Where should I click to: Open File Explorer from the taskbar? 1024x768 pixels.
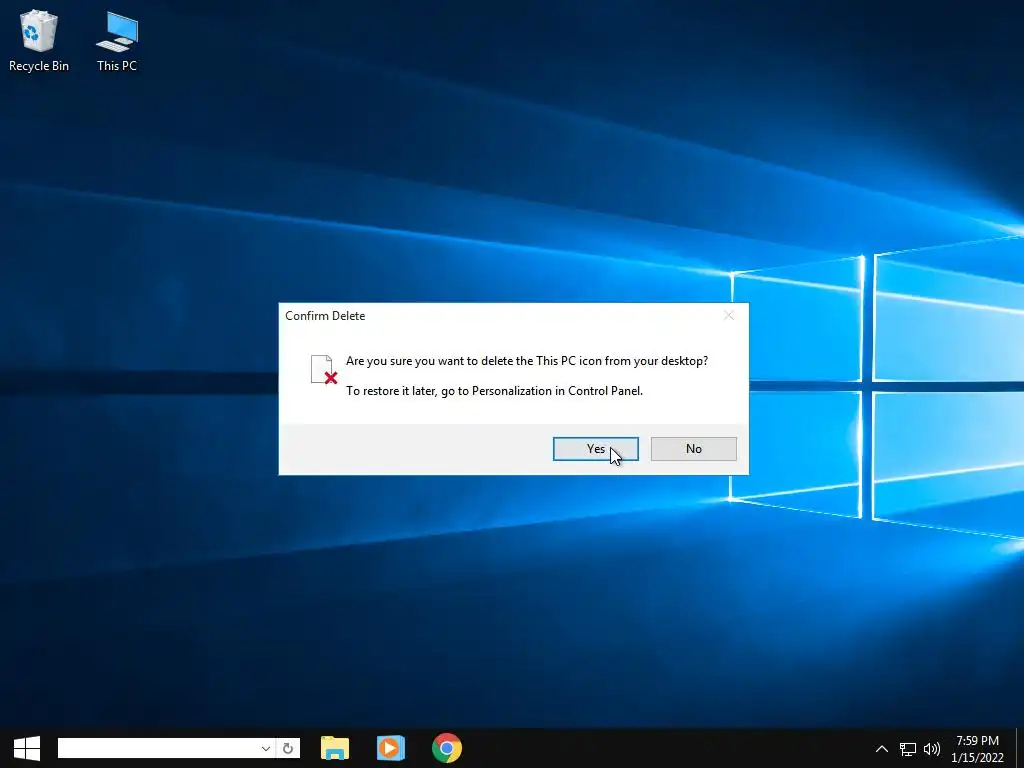[x=335, y=748]
